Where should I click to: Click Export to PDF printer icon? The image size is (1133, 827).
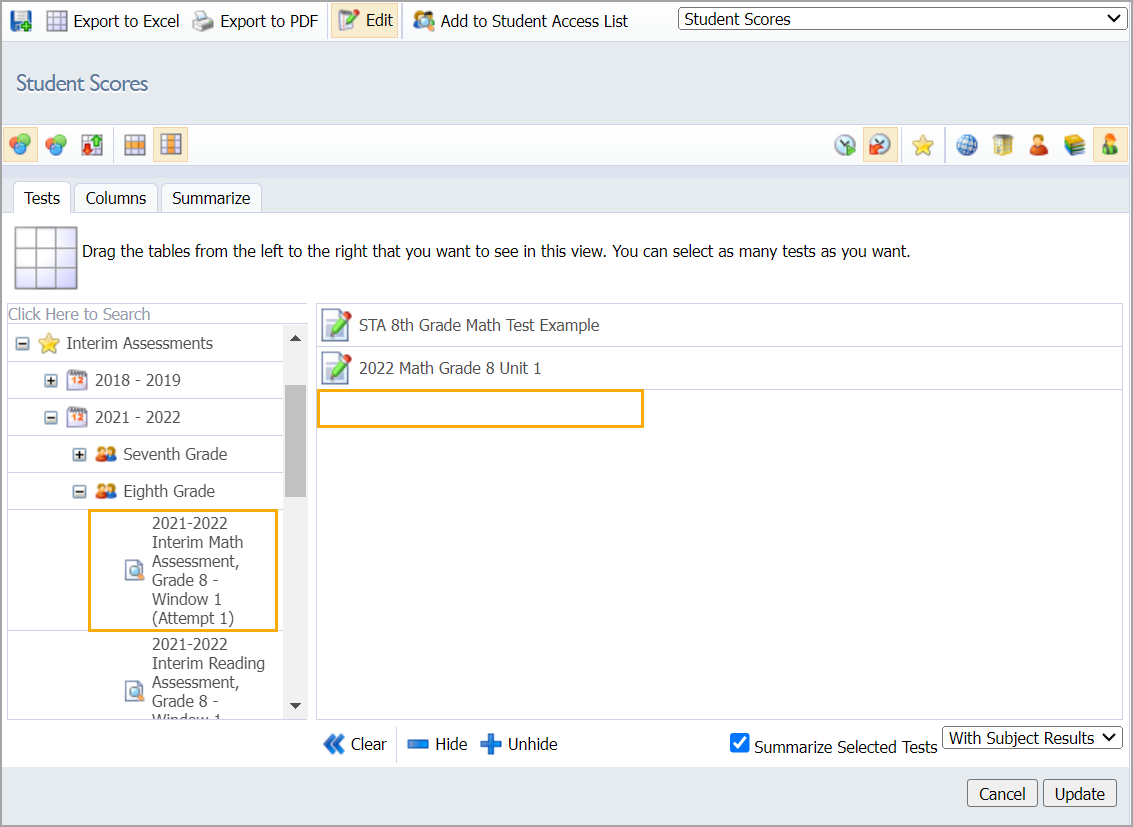coord(203,21)
